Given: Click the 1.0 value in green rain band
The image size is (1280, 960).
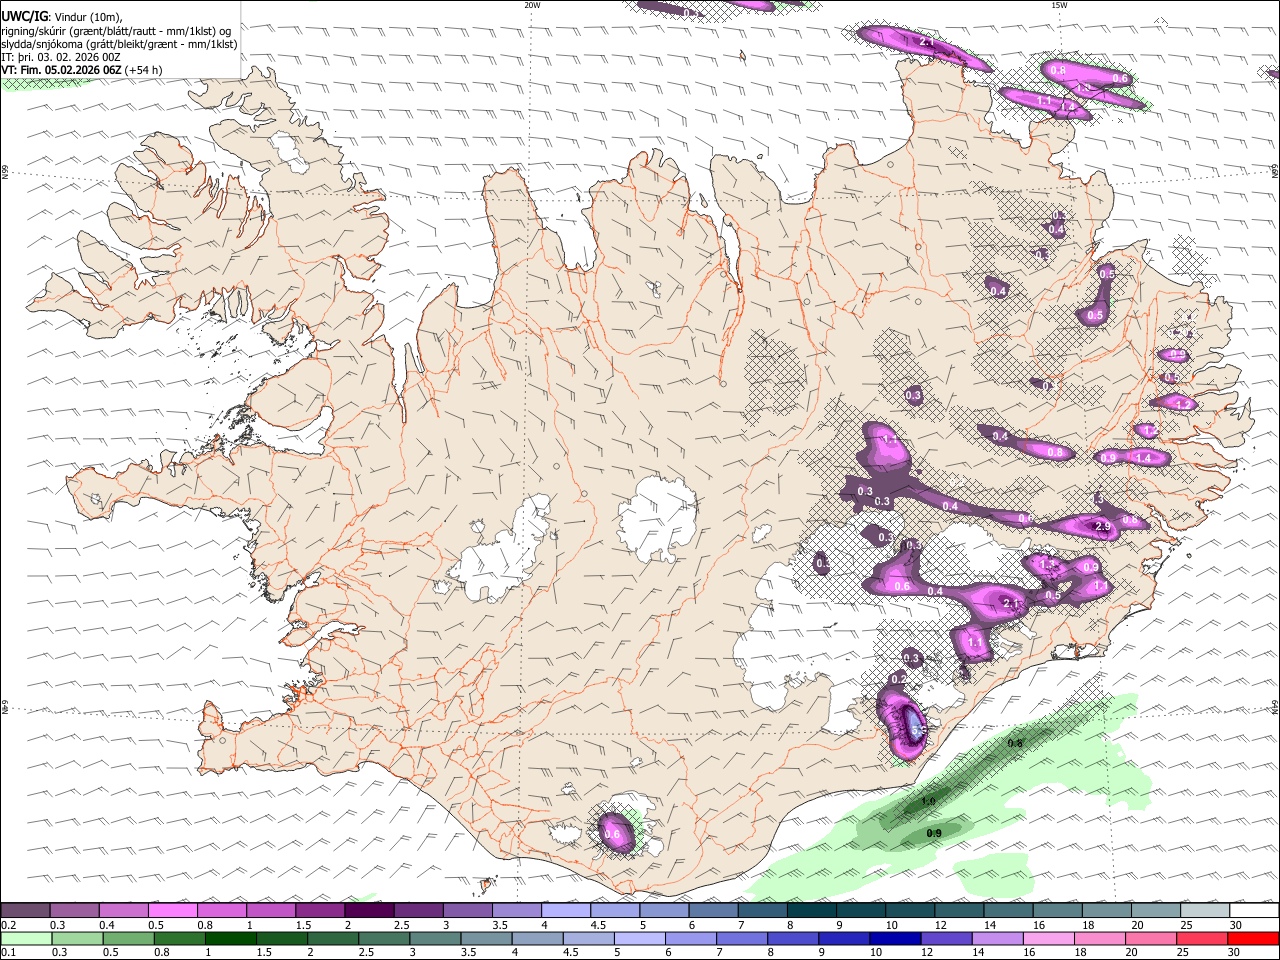Looking at the screenshot, I should point(928,802).
